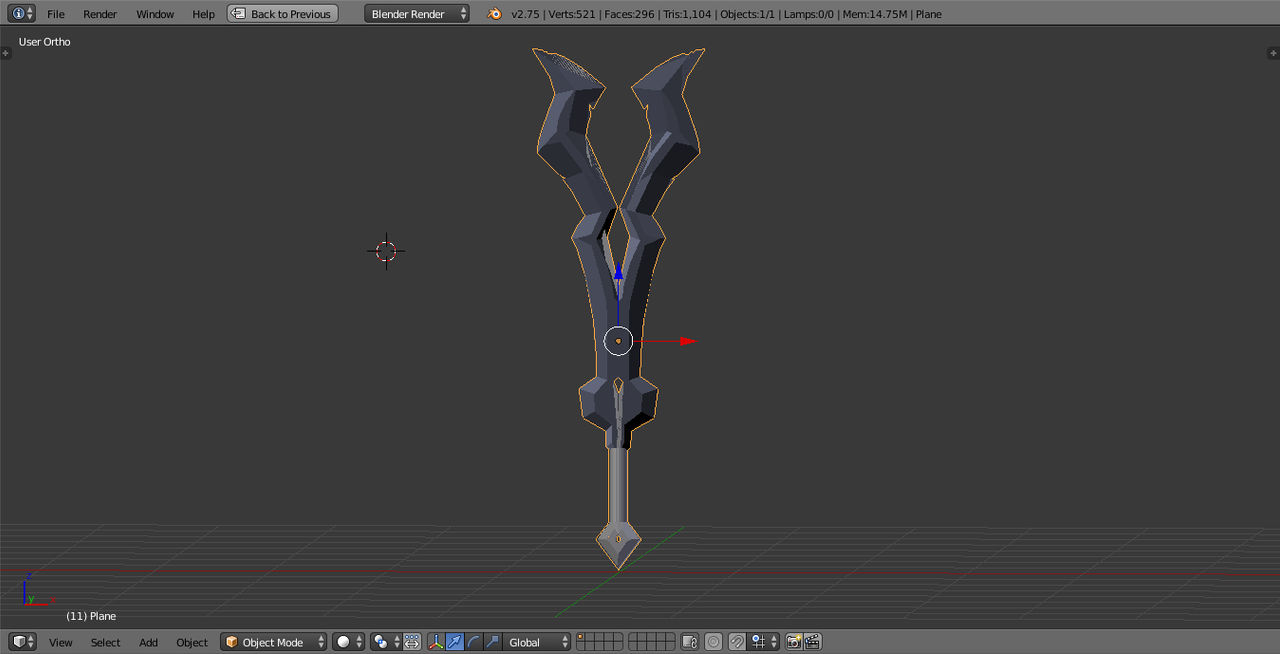Toggle manipulate center points icon
1280x654 pixels.
[412, 642]
